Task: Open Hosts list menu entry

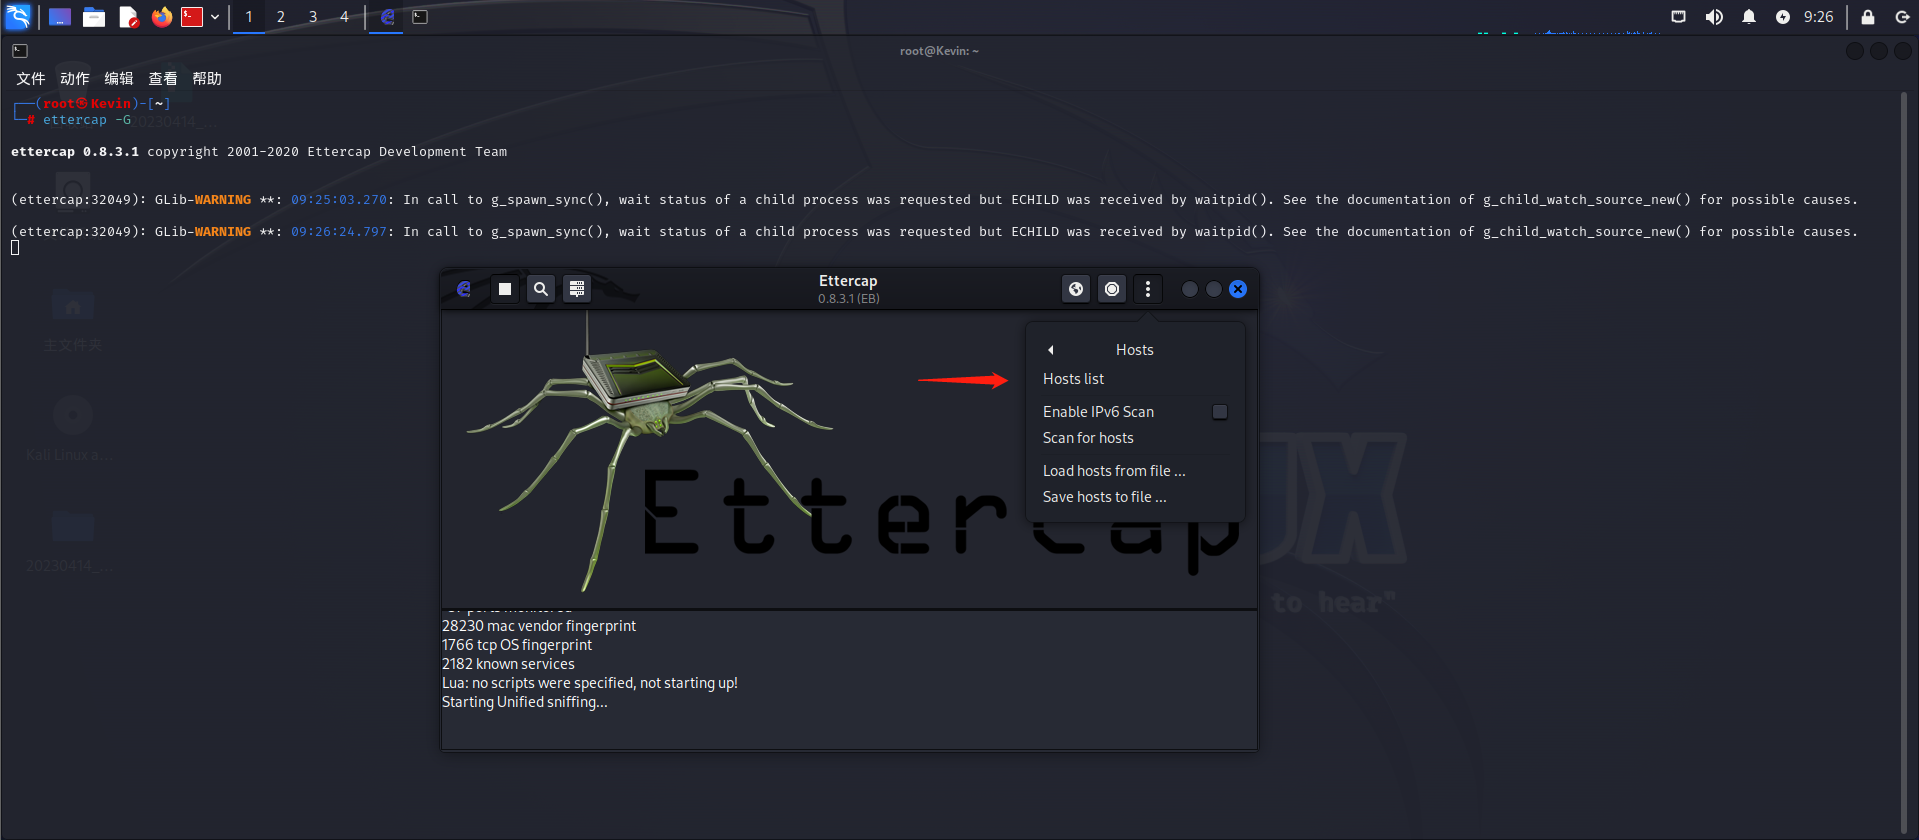Action: pos(1073,379)
